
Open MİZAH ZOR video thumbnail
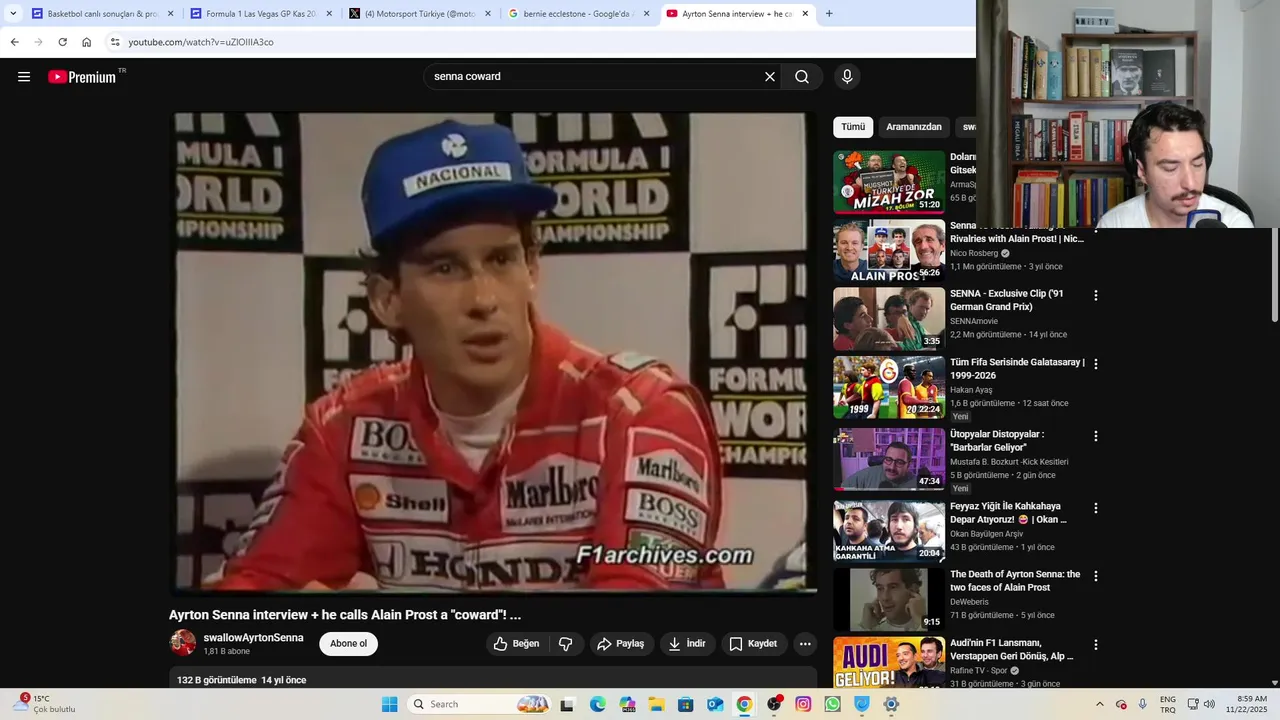[889, 182]
